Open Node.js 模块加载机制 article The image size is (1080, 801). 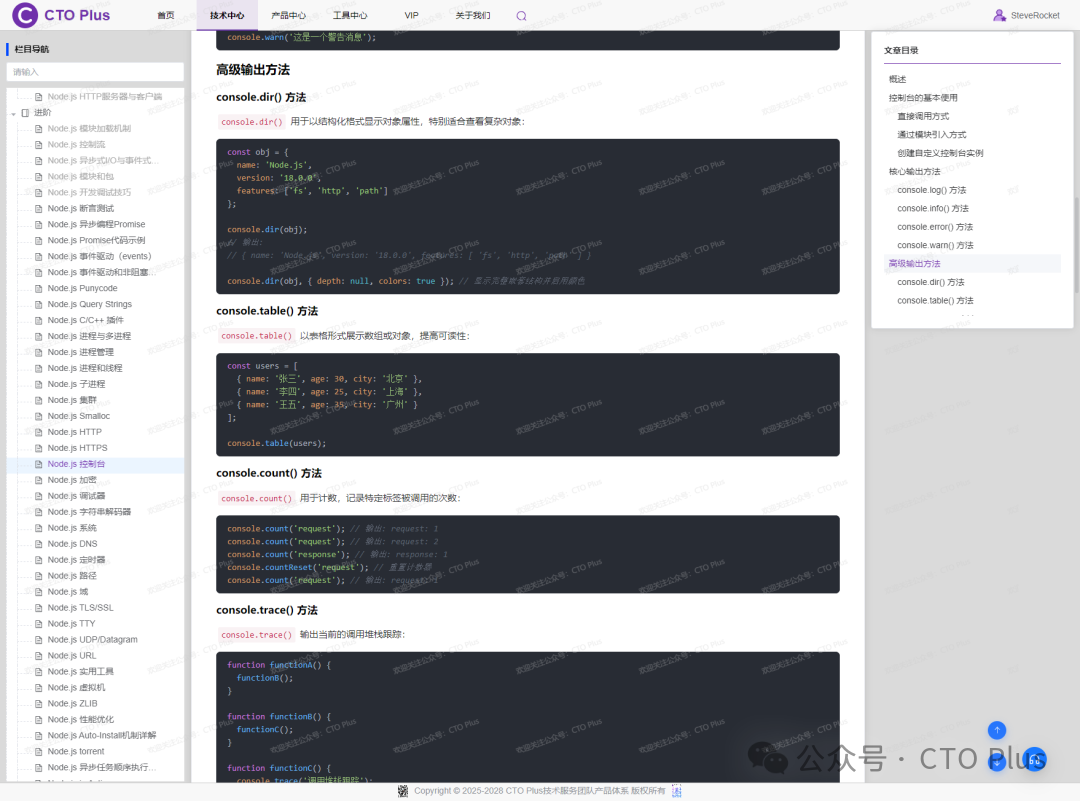(89, 129)
